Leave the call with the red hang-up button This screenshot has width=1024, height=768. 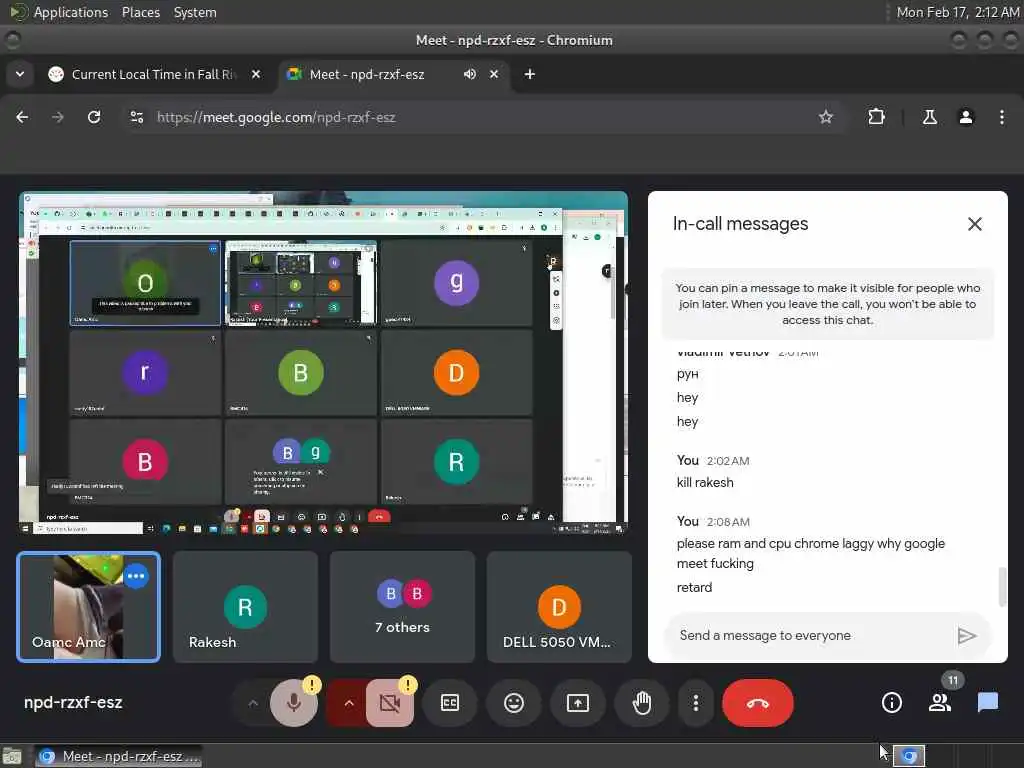pos(758,703)
